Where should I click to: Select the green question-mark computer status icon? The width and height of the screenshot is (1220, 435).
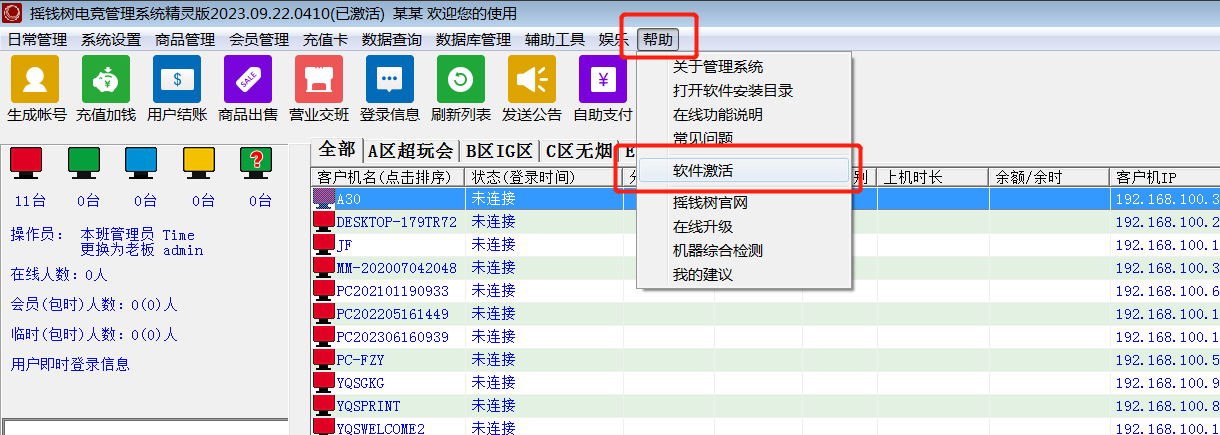(x=257, y=162)
